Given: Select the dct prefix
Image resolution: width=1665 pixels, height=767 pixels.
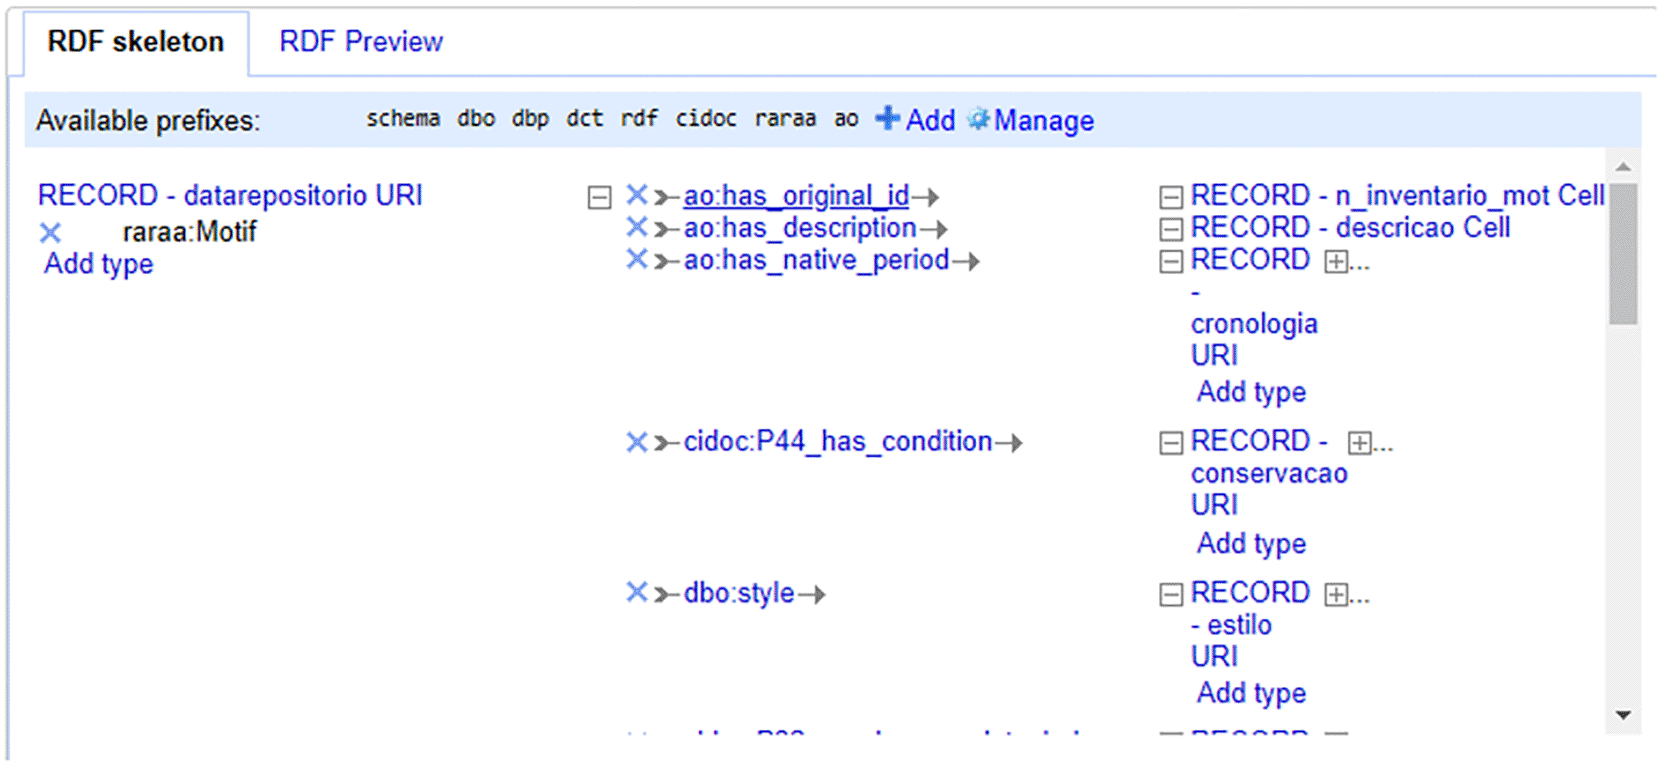Looking at the screenshot, I should click(x=585, y=119).
